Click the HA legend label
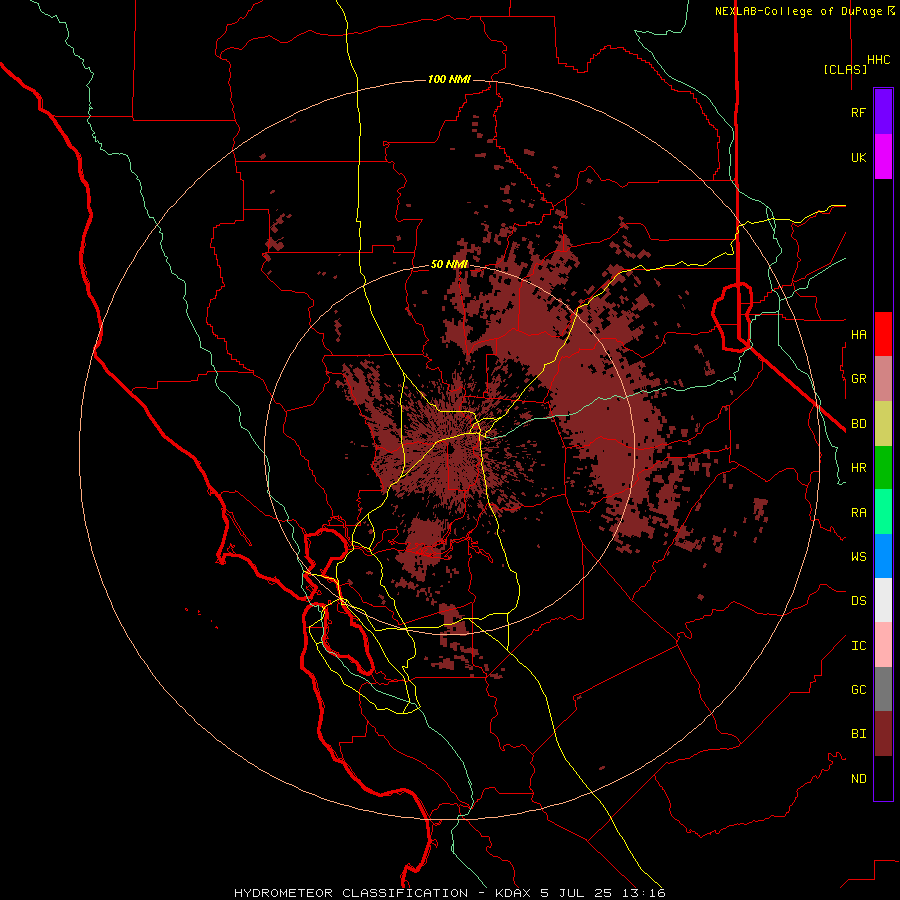Viewport: 900px width, 900px height. pyautogui.click(x=858, y=334)
